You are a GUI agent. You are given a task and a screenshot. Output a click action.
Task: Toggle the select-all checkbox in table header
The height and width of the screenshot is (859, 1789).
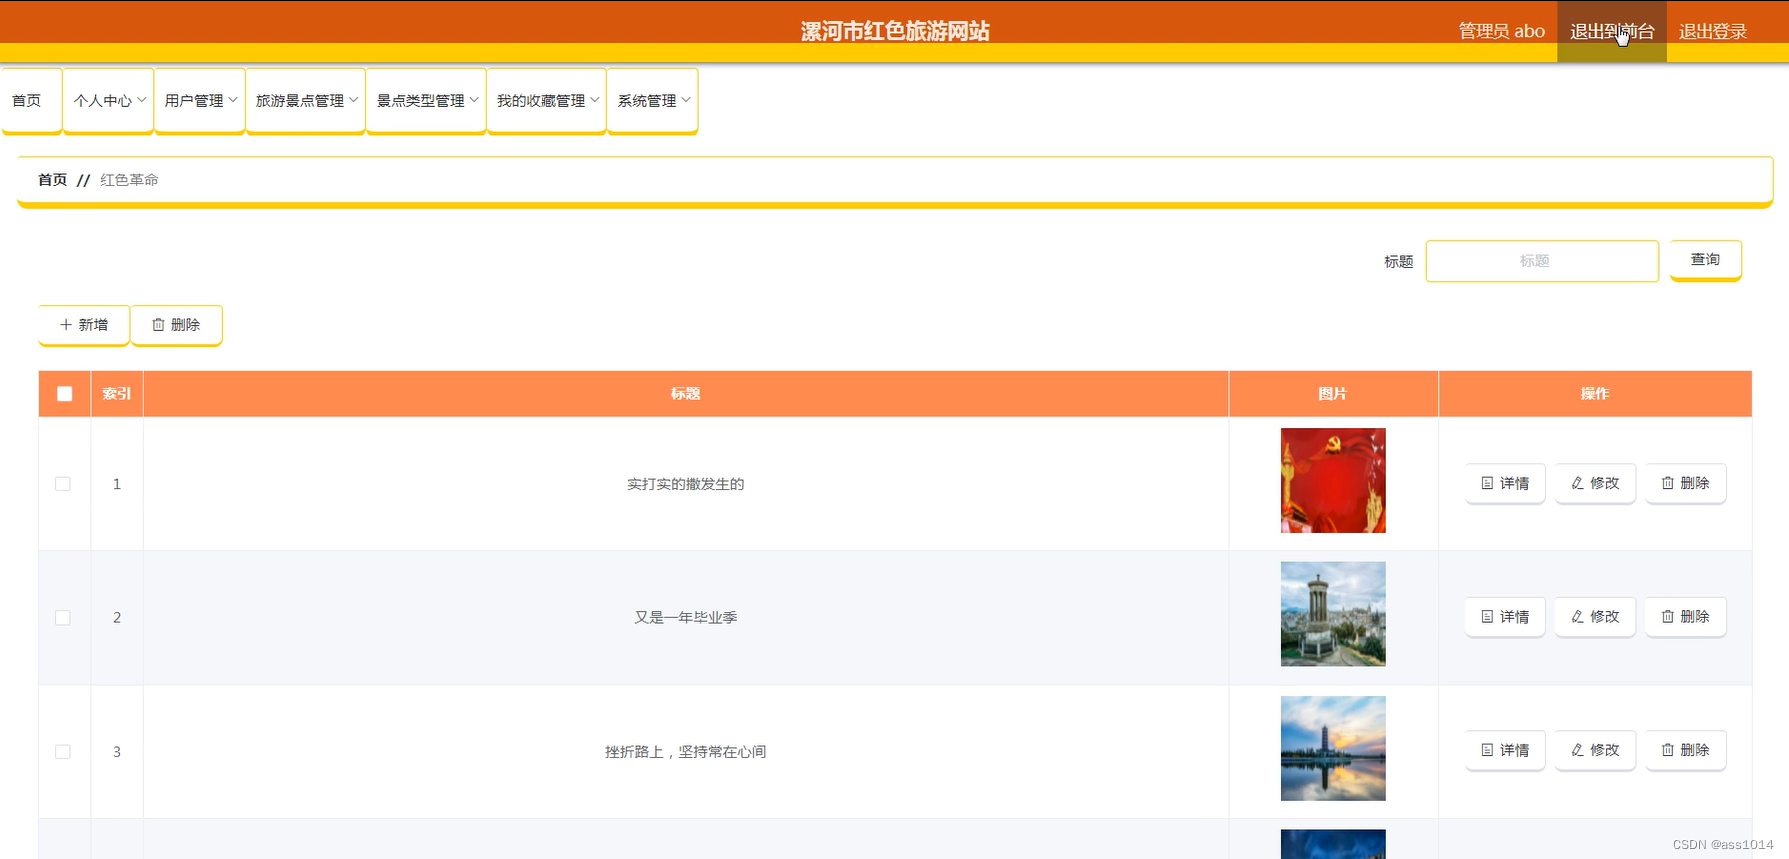click(65, 394)
